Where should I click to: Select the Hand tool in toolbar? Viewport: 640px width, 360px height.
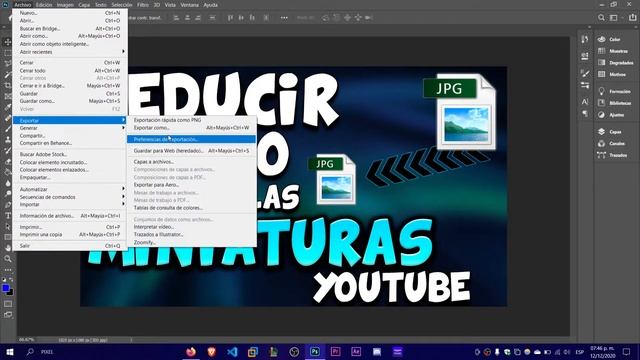(8, 248)
